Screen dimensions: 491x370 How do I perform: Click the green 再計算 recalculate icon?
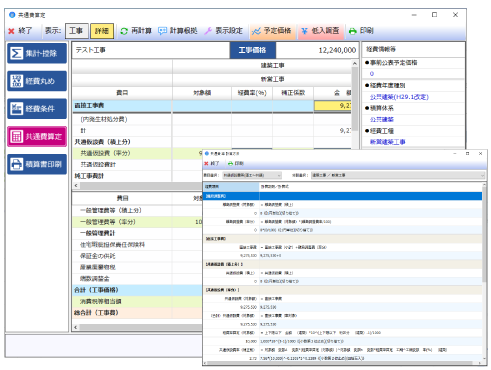124,31
